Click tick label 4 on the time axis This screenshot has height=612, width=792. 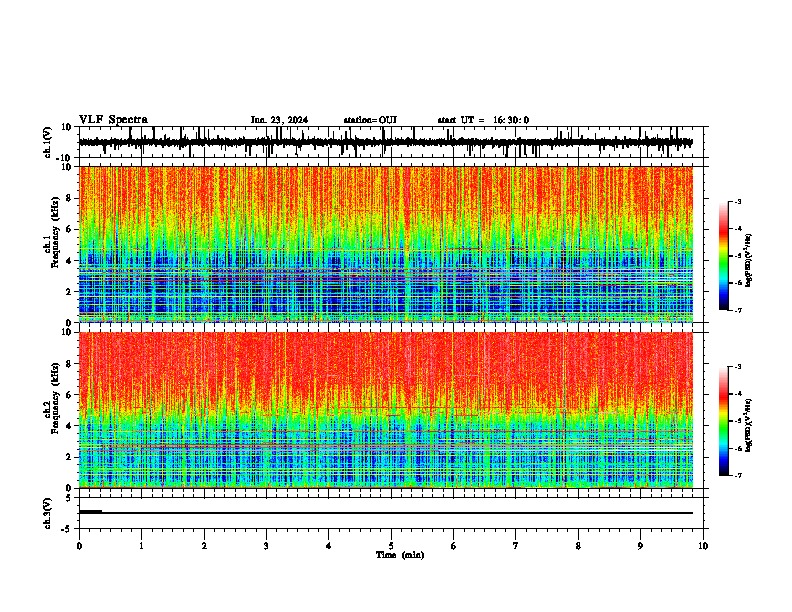(329, 546)
